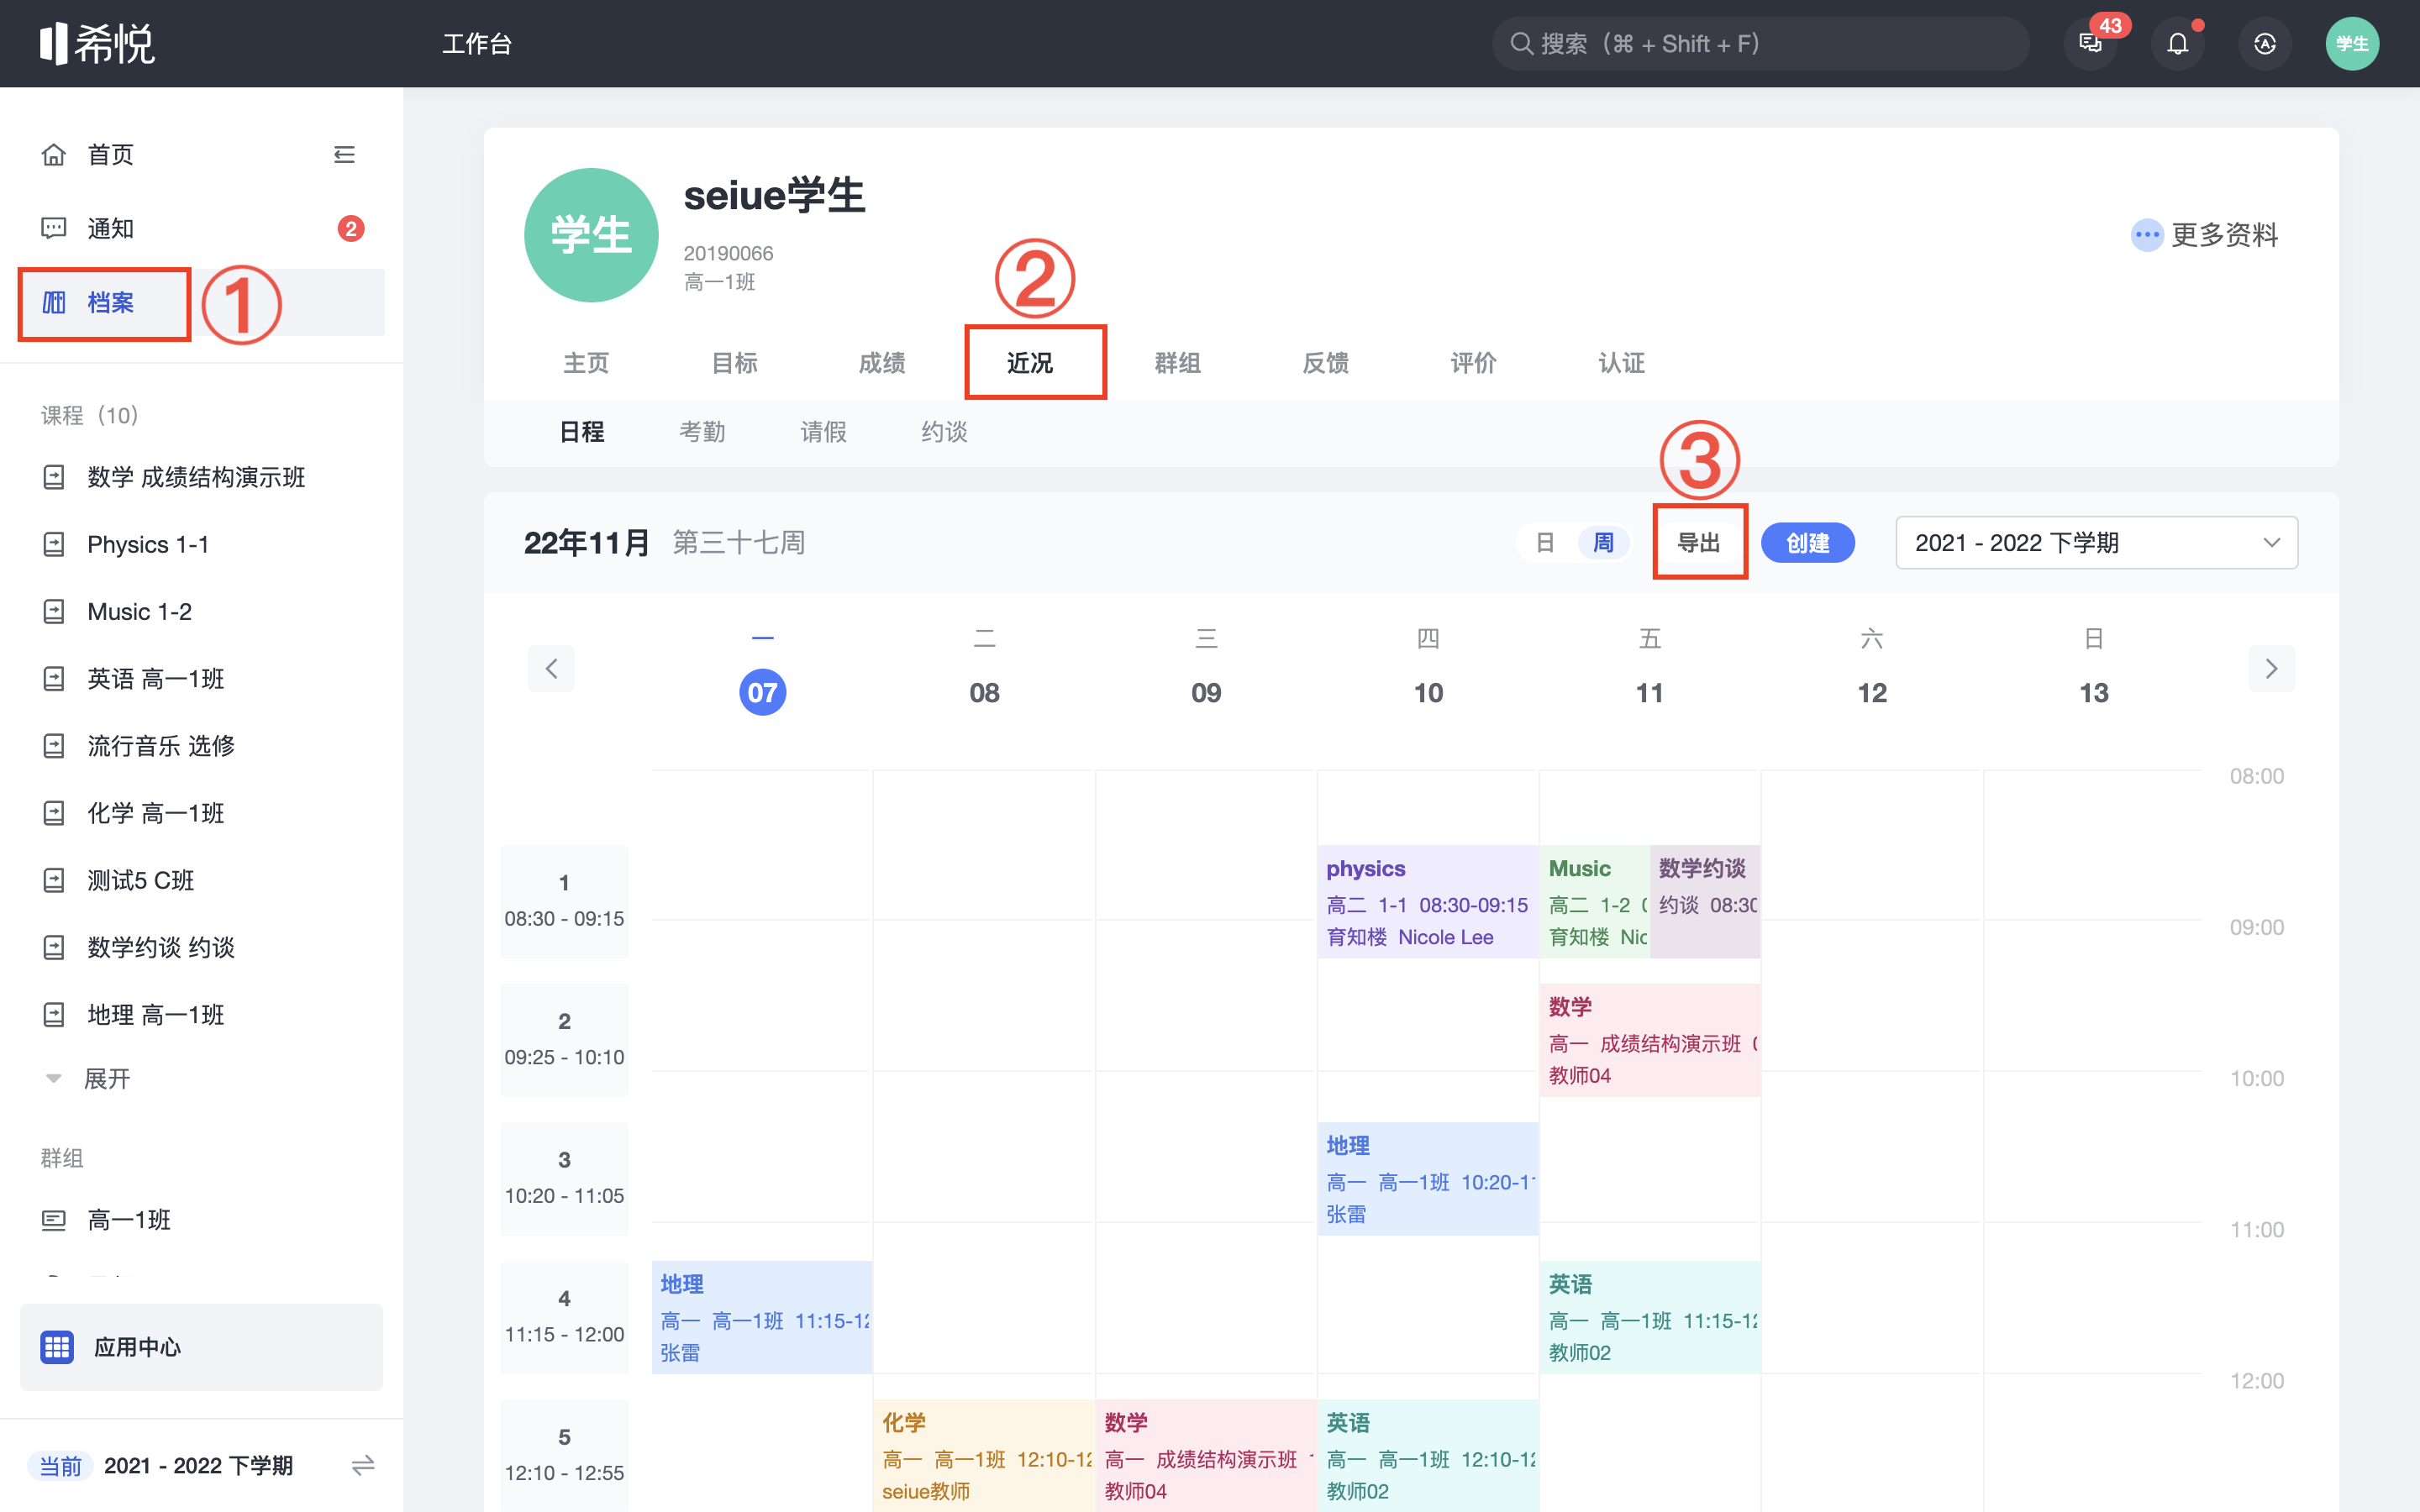Click the course icon for 数学 成绩结构演示班

pos(54,477)
